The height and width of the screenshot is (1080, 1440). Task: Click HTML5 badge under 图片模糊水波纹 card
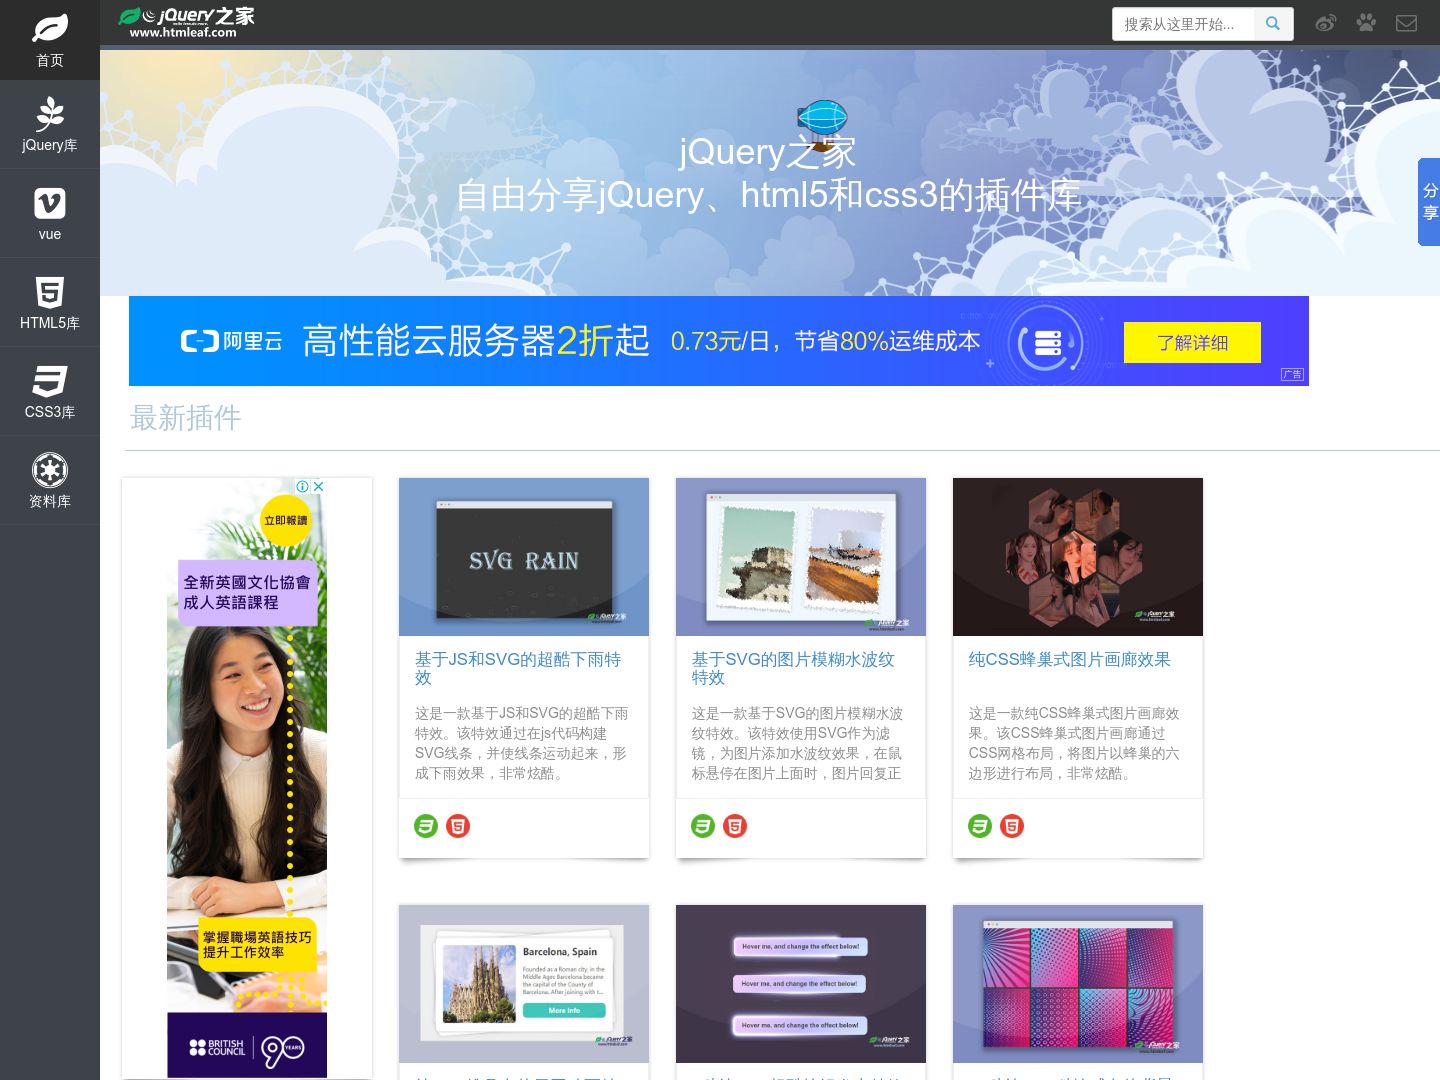pyautogui.click(x=735, y=826)
